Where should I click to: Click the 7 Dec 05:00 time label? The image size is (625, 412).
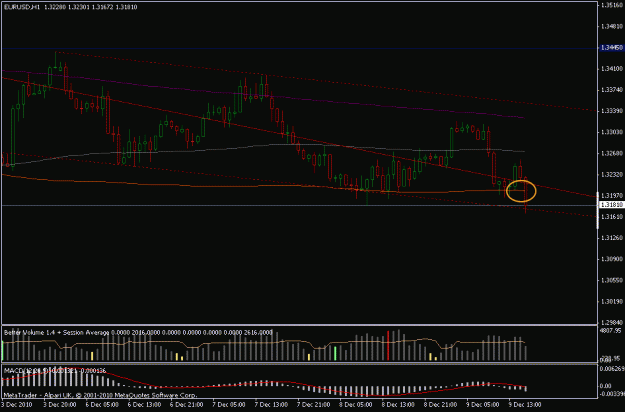coord(229,405)
